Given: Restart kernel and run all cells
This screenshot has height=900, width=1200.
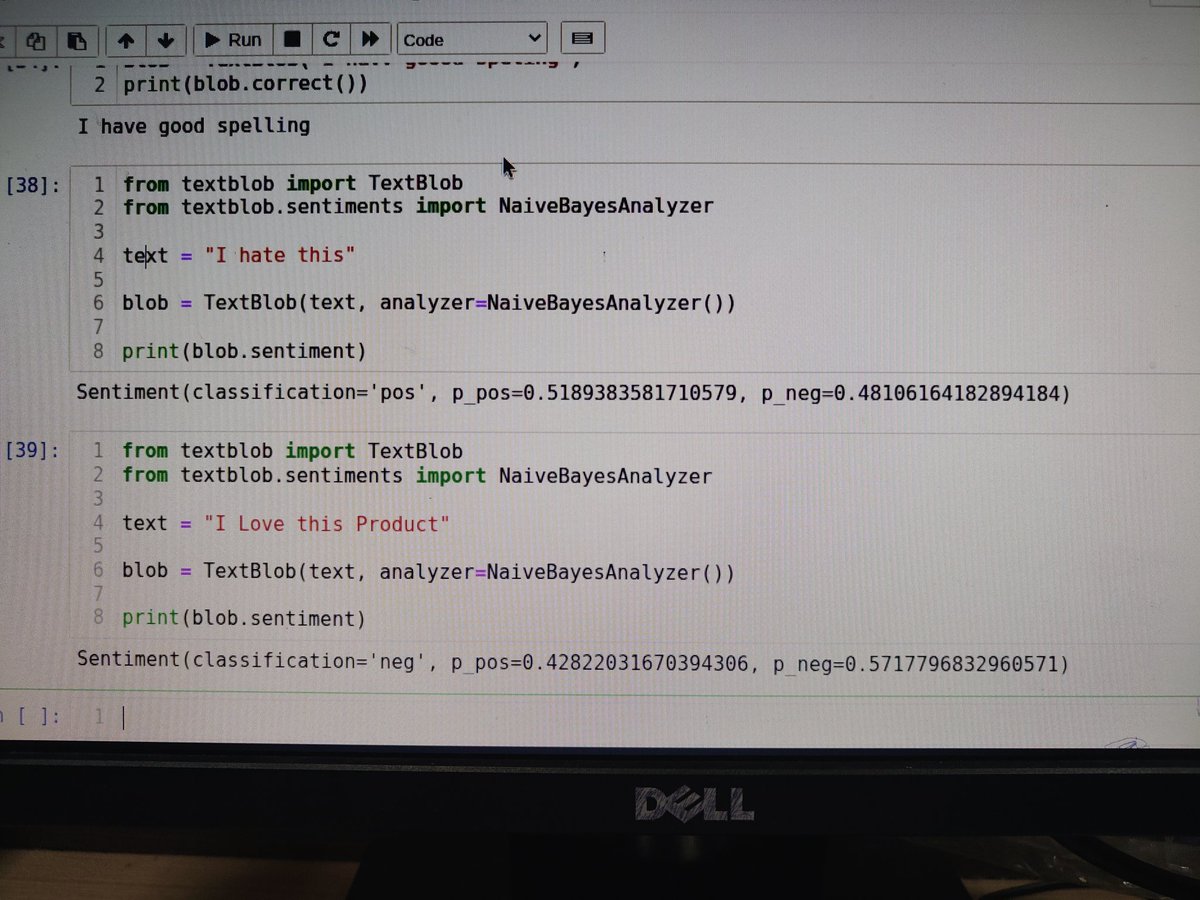Looking at the screenshot, I should [370, 40].
